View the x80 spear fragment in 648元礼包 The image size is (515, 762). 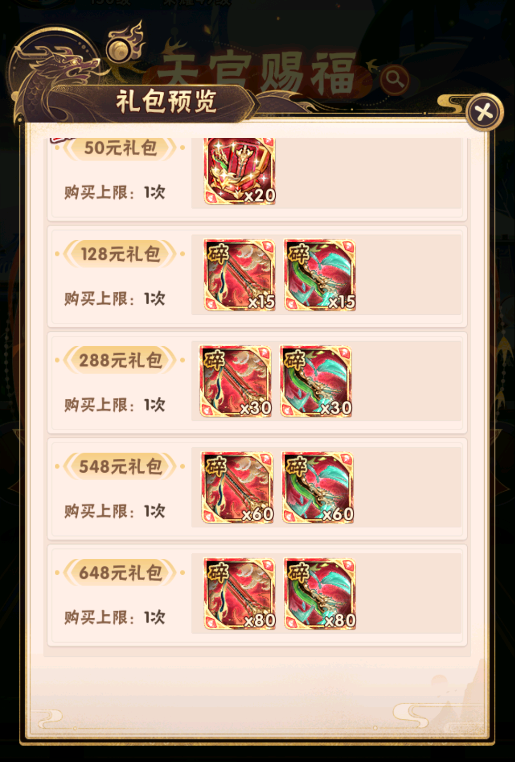coord(240,594)
